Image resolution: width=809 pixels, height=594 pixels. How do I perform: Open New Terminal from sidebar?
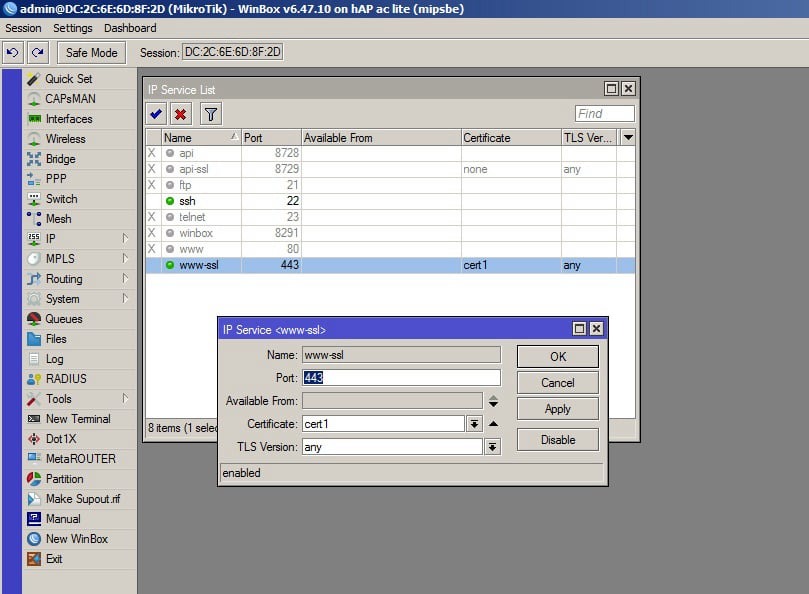77,419
